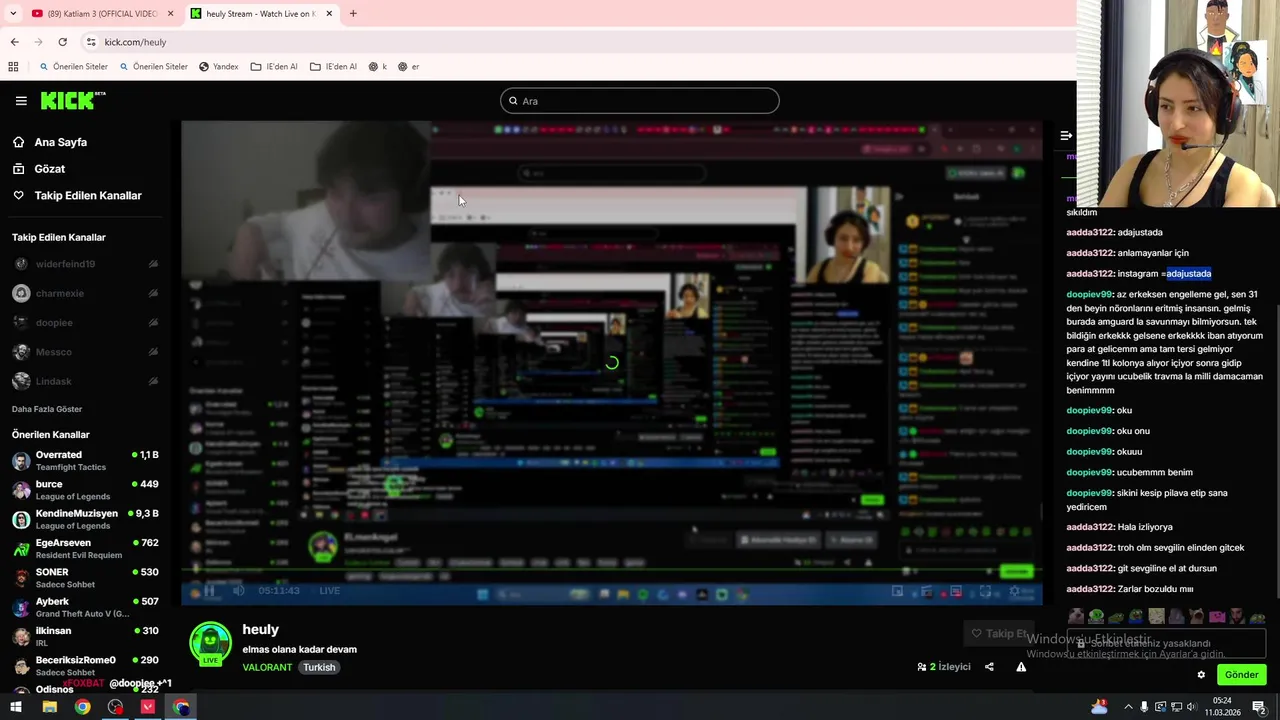Image resolution: width=1280 pixels, height=720 pixels.
Task: Open the Kick hamburger menu
Action: tap(21, 101)
